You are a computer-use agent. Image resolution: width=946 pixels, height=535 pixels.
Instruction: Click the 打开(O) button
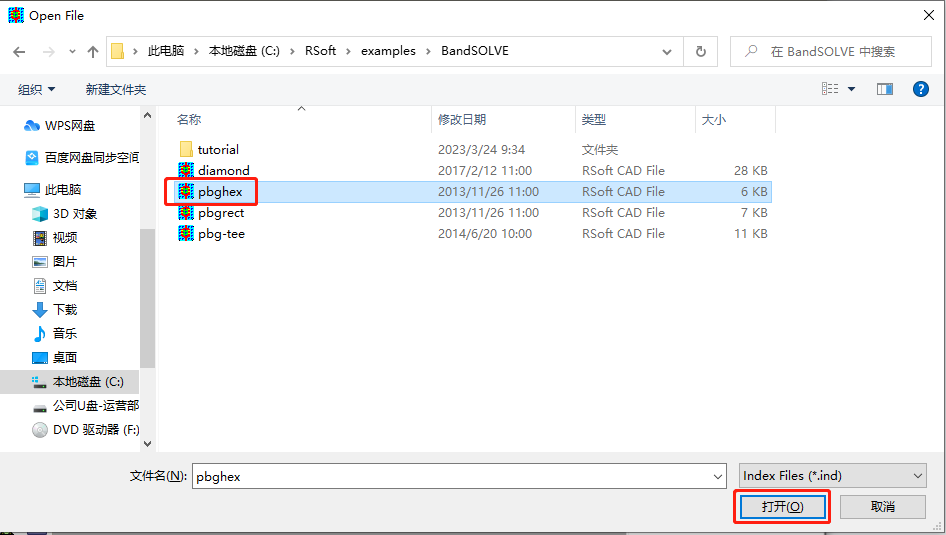782,507
